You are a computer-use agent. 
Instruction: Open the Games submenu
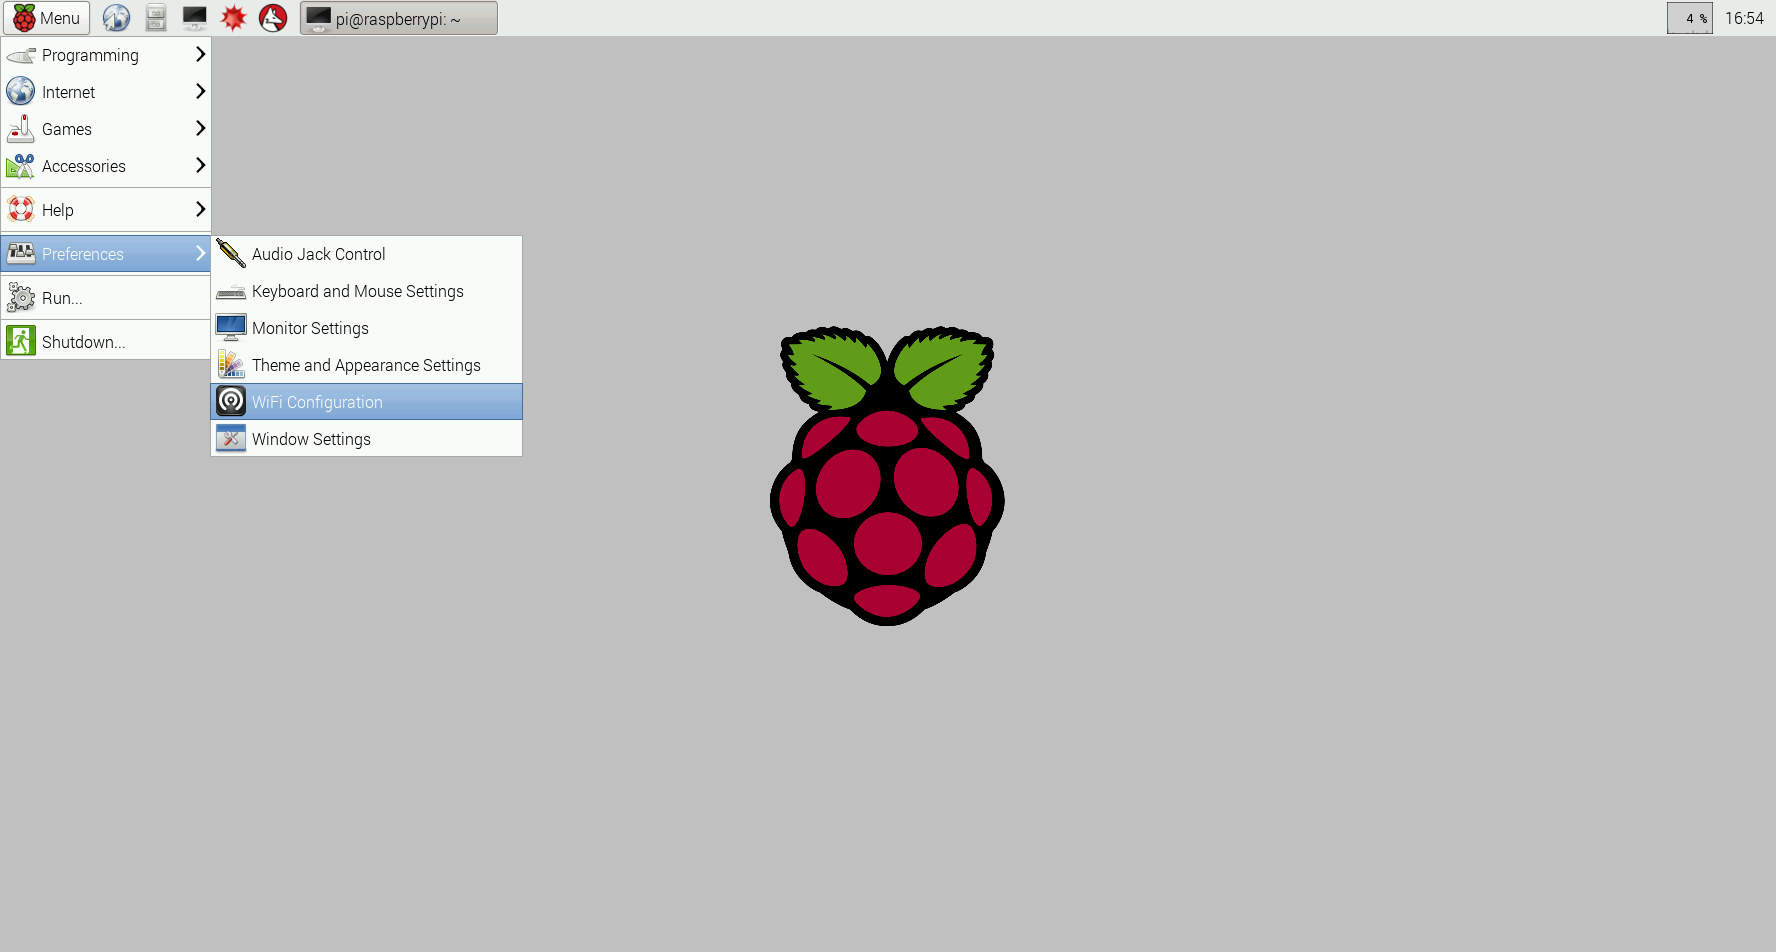[x=106, y=129]
